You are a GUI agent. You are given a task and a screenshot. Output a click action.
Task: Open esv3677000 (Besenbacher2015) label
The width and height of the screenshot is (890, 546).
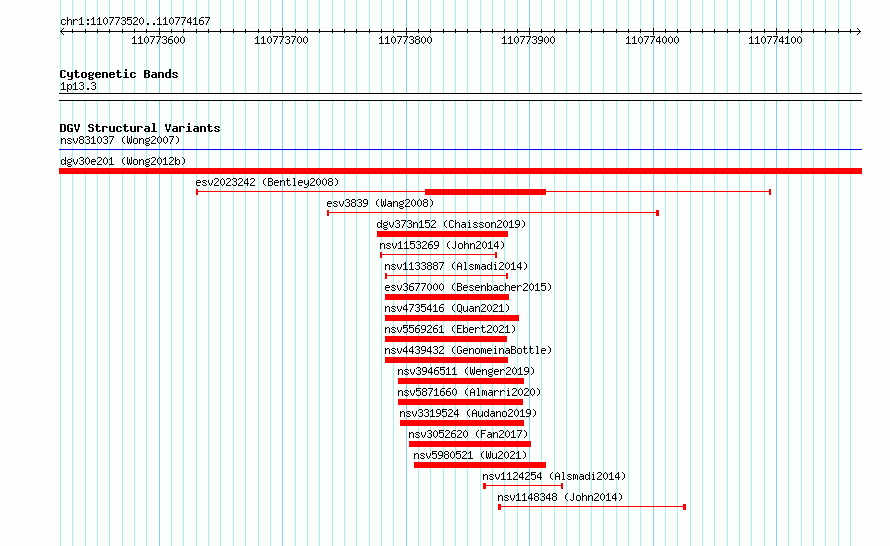pos(468,287)
